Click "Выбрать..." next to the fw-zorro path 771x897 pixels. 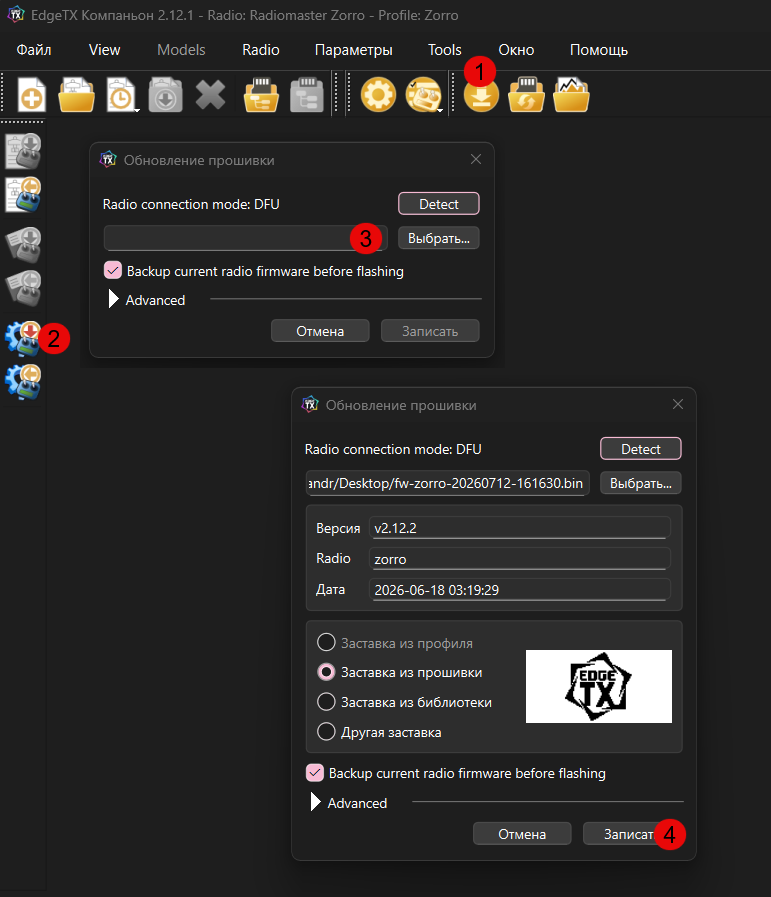tap(641, 483)
